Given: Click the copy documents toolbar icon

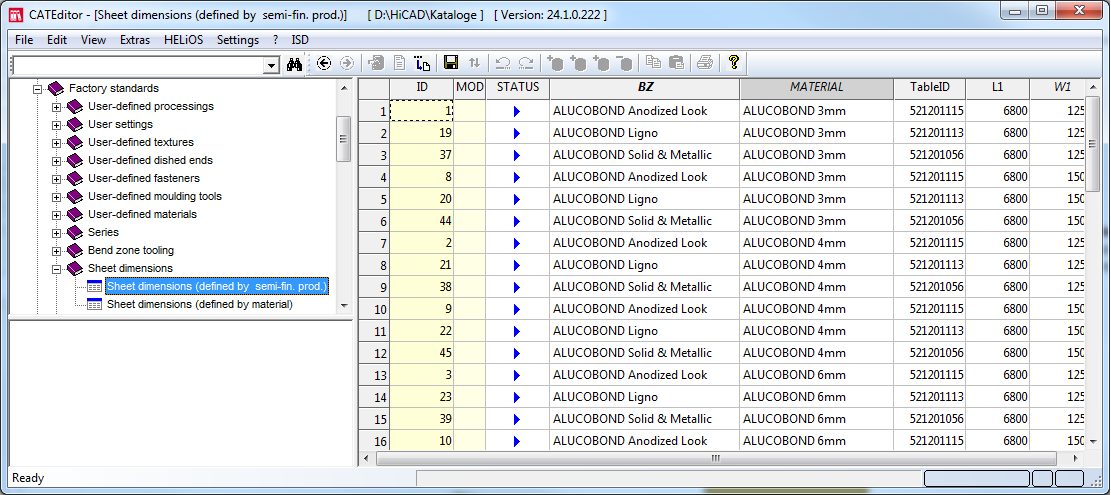Looking at the screenshot, I should (x=653, y=63).
